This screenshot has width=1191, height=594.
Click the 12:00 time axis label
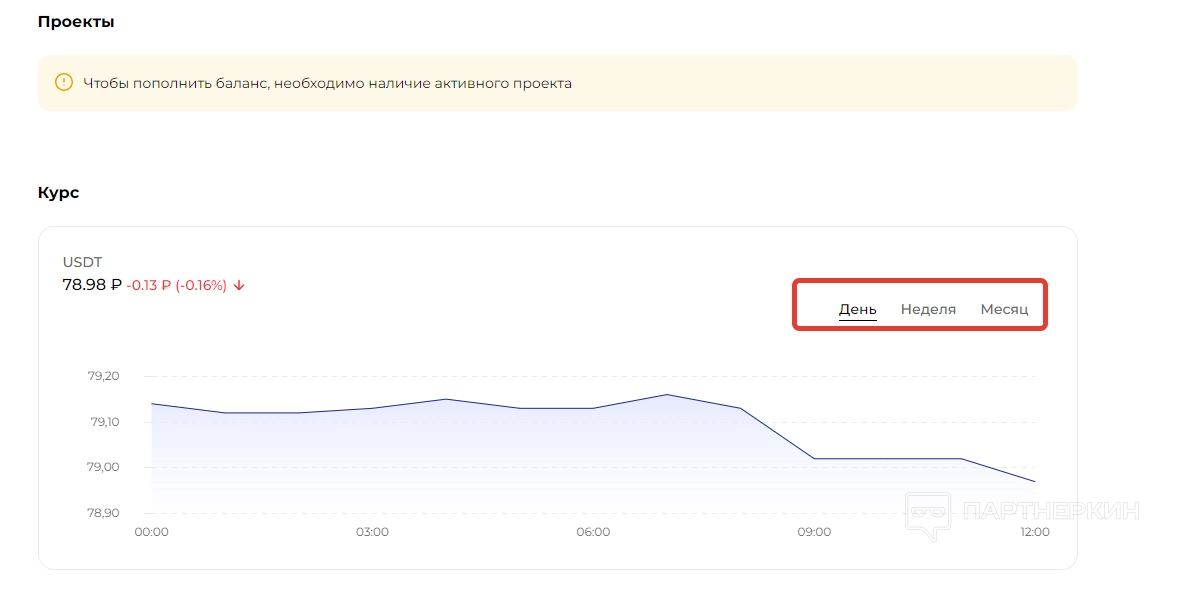click(x=1034, y=532)
